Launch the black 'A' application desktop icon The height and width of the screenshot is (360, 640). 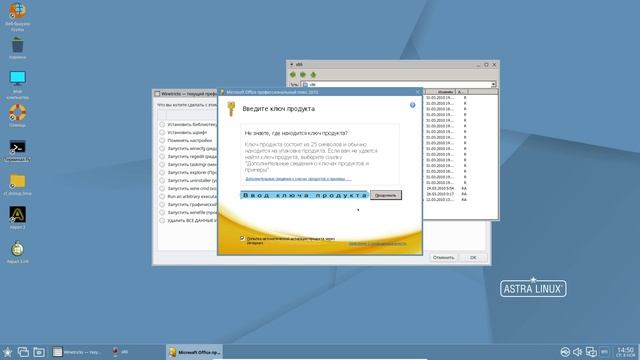(x=17, y=215)
